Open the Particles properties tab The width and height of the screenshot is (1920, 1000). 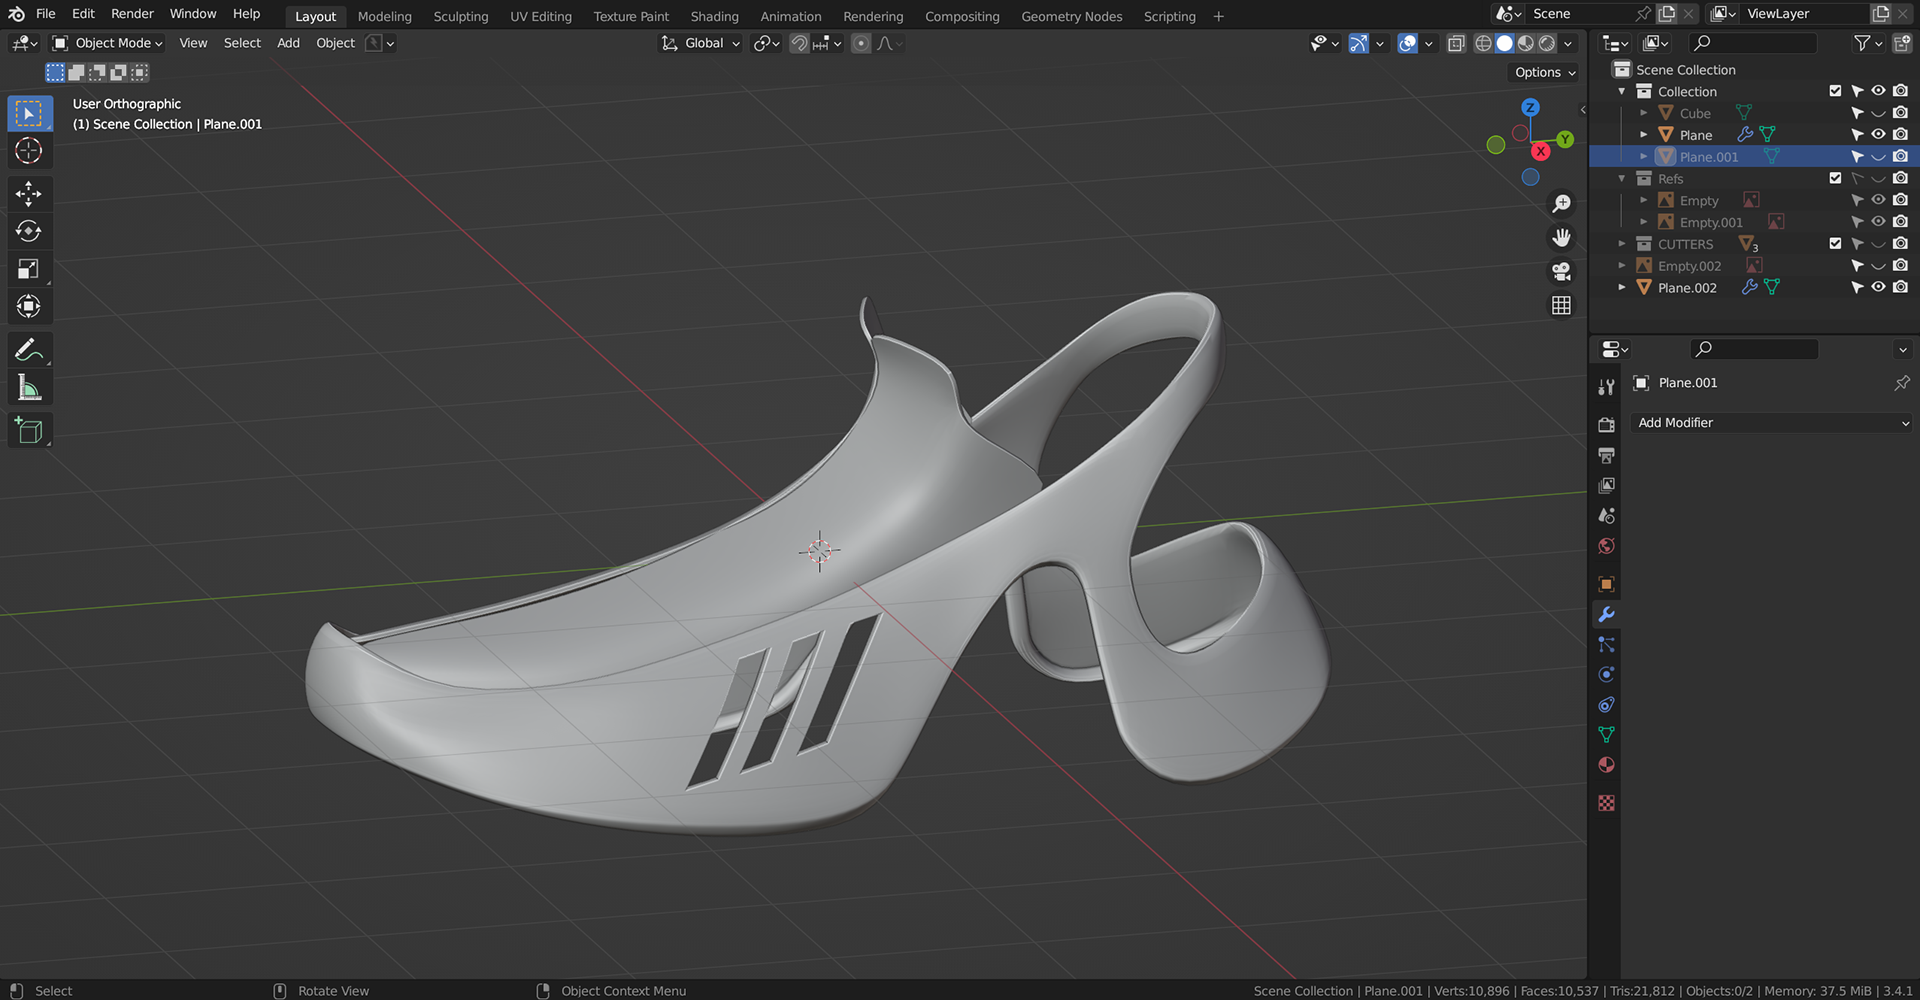(1606, 644)
